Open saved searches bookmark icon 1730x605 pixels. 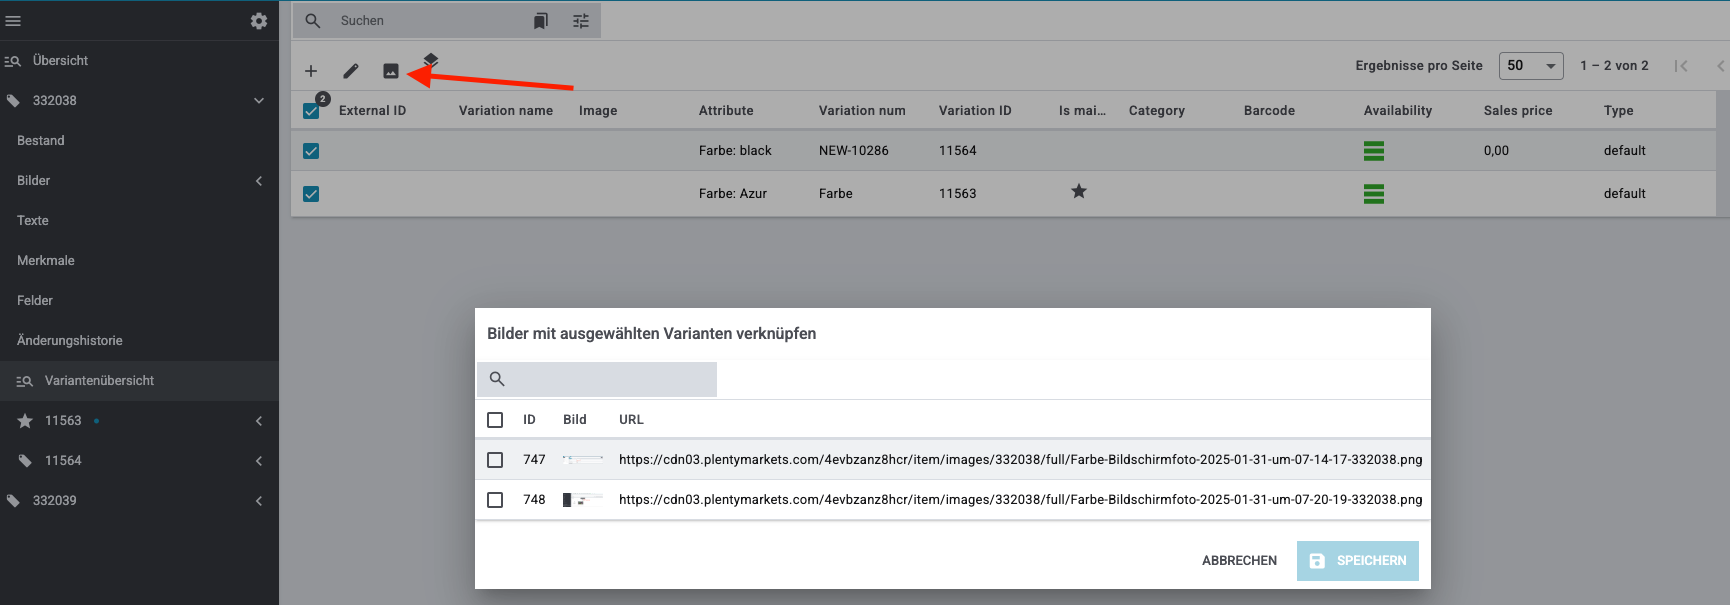(x=541, y=21)
